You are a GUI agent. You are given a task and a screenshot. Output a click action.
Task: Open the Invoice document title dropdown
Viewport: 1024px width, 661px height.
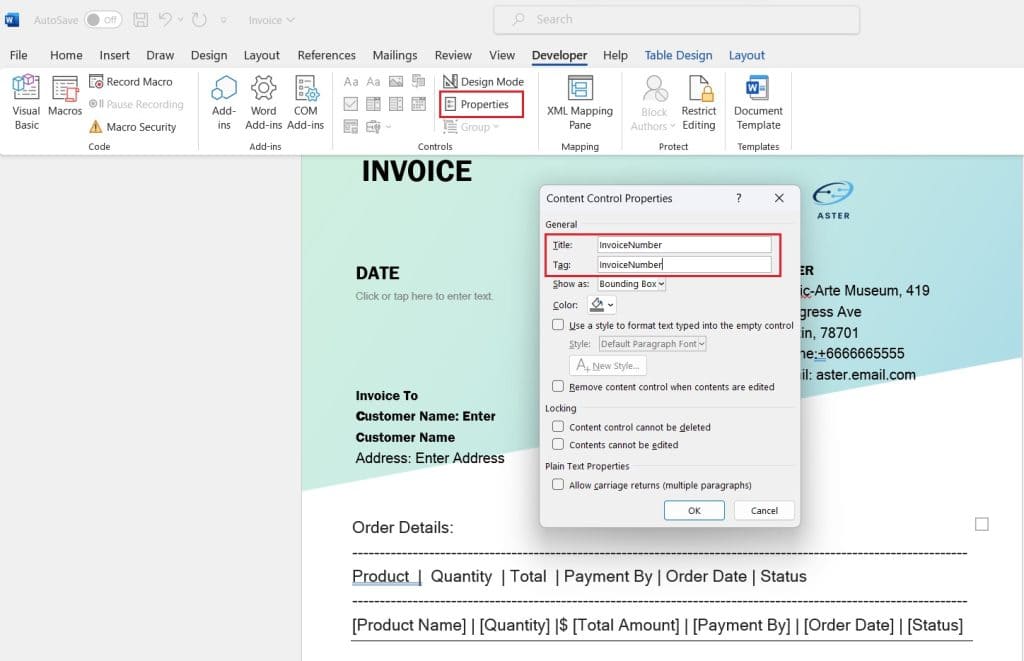pyautogui.click(x=272, y=20)
